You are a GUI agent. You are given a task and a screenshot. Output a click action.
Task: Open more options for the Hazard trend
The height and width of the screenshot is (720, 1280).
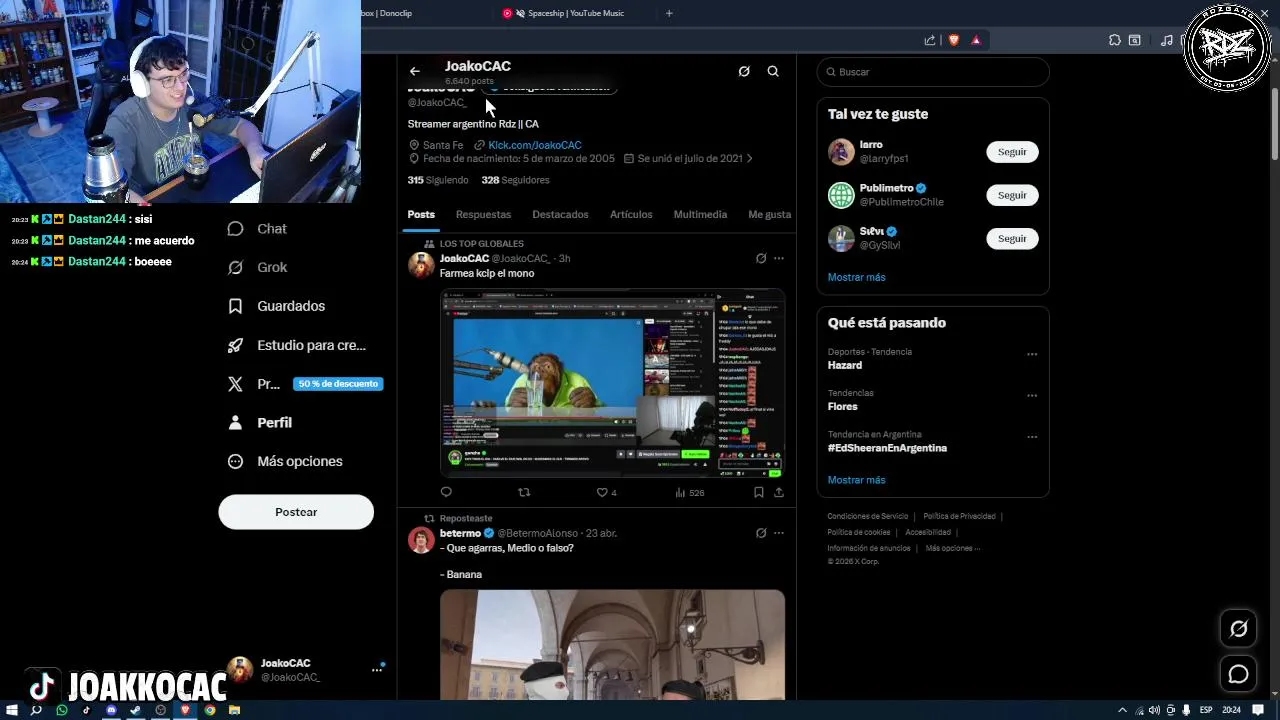1032,354
